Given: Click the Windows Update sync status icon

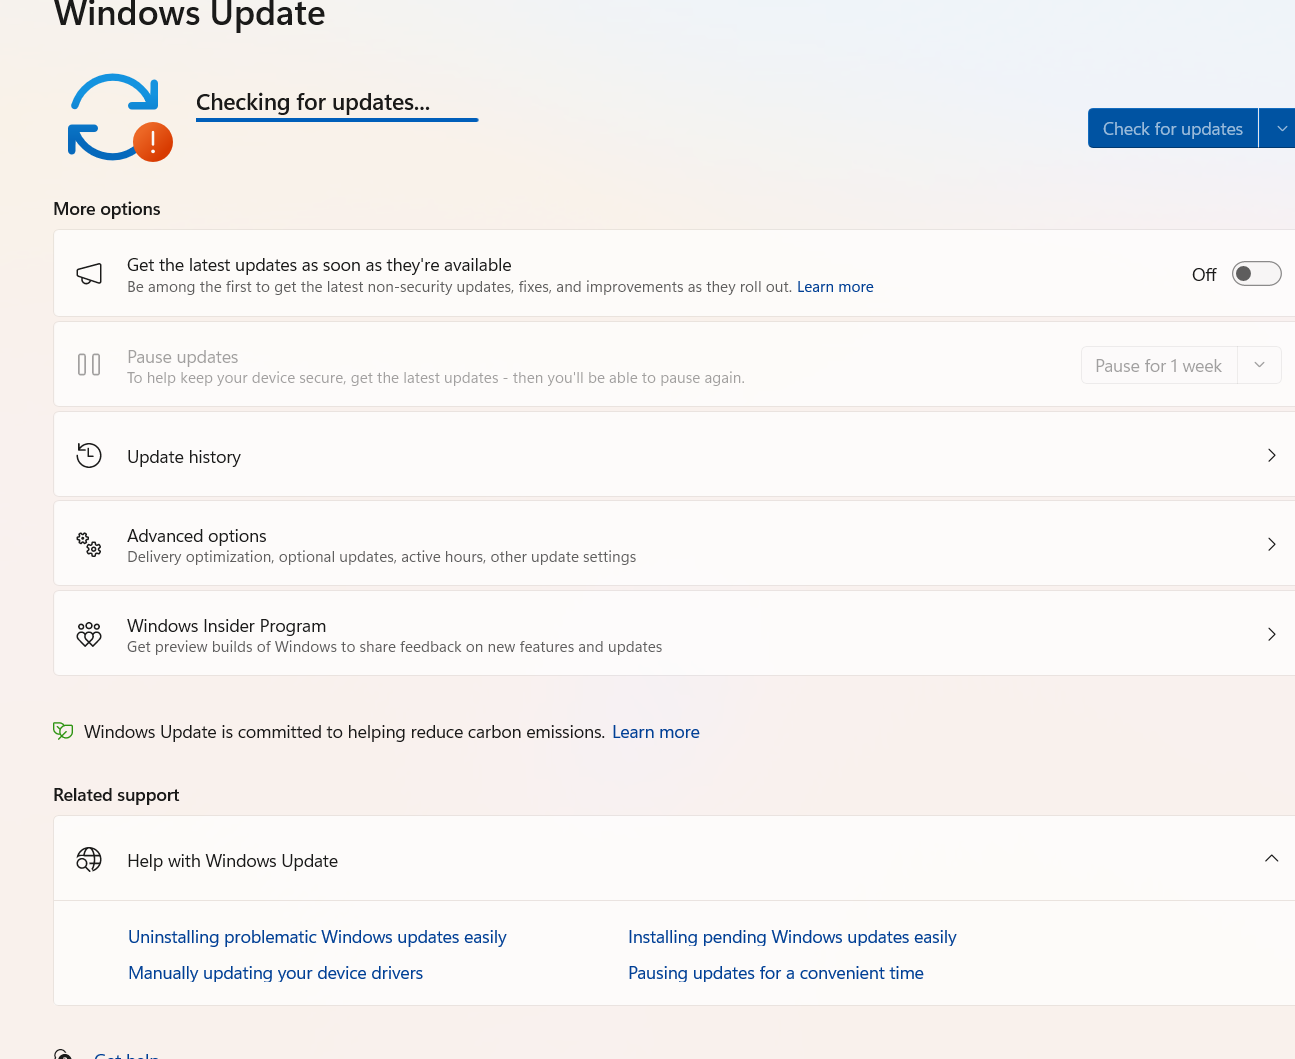Looking at the screenshot, I should coord(120,117).
